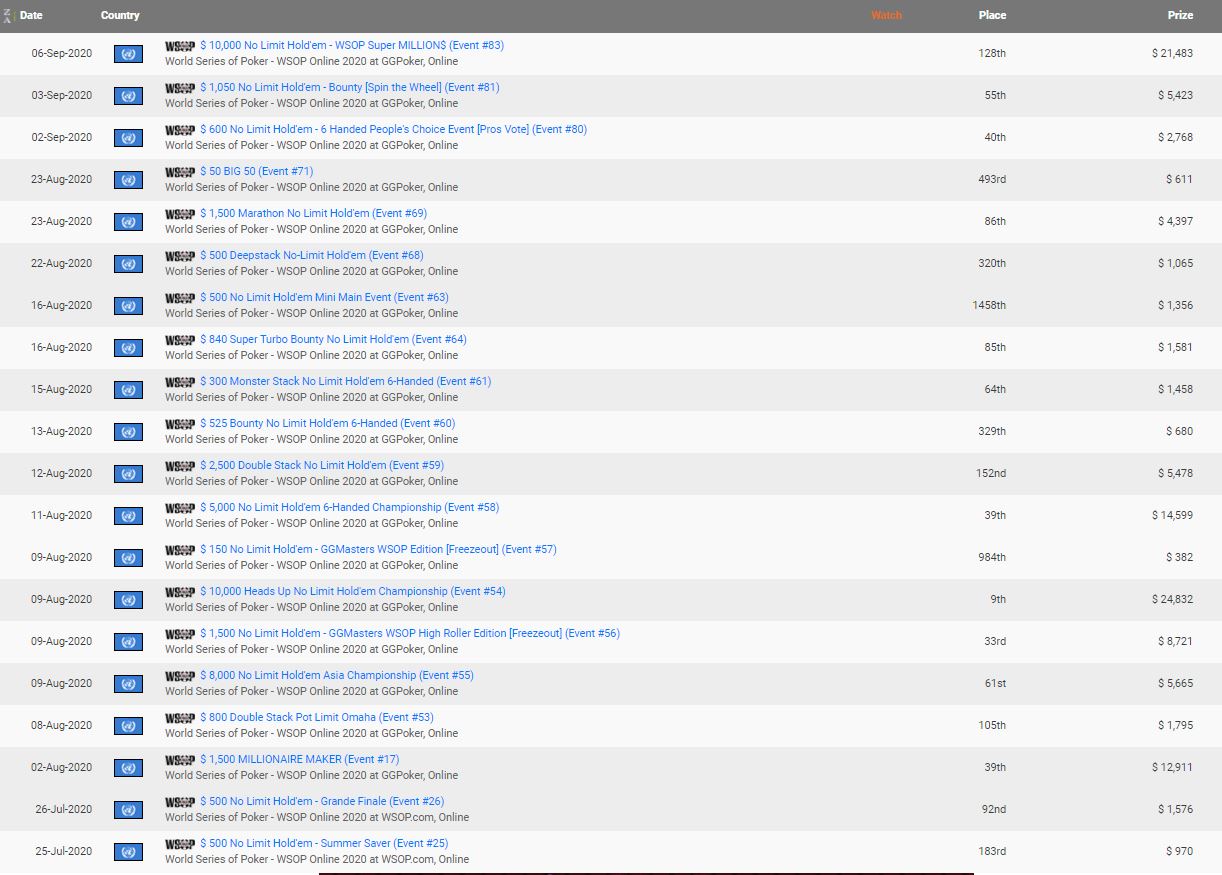Click the WSOP logo beside Asia Championship Event #55
This screenshot has height=875, width=1222.
tap(180, 676)
